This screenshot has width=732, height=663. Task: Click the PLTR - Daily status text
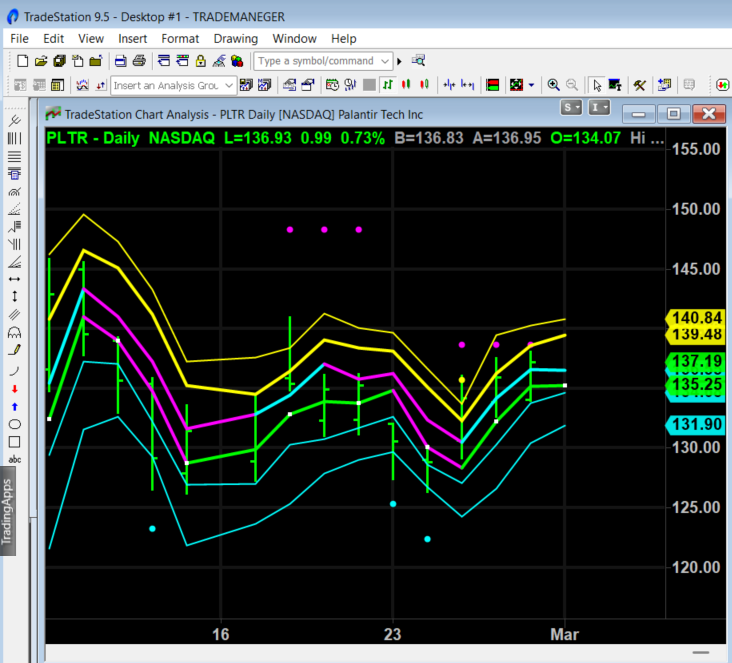tap(93, 138)
